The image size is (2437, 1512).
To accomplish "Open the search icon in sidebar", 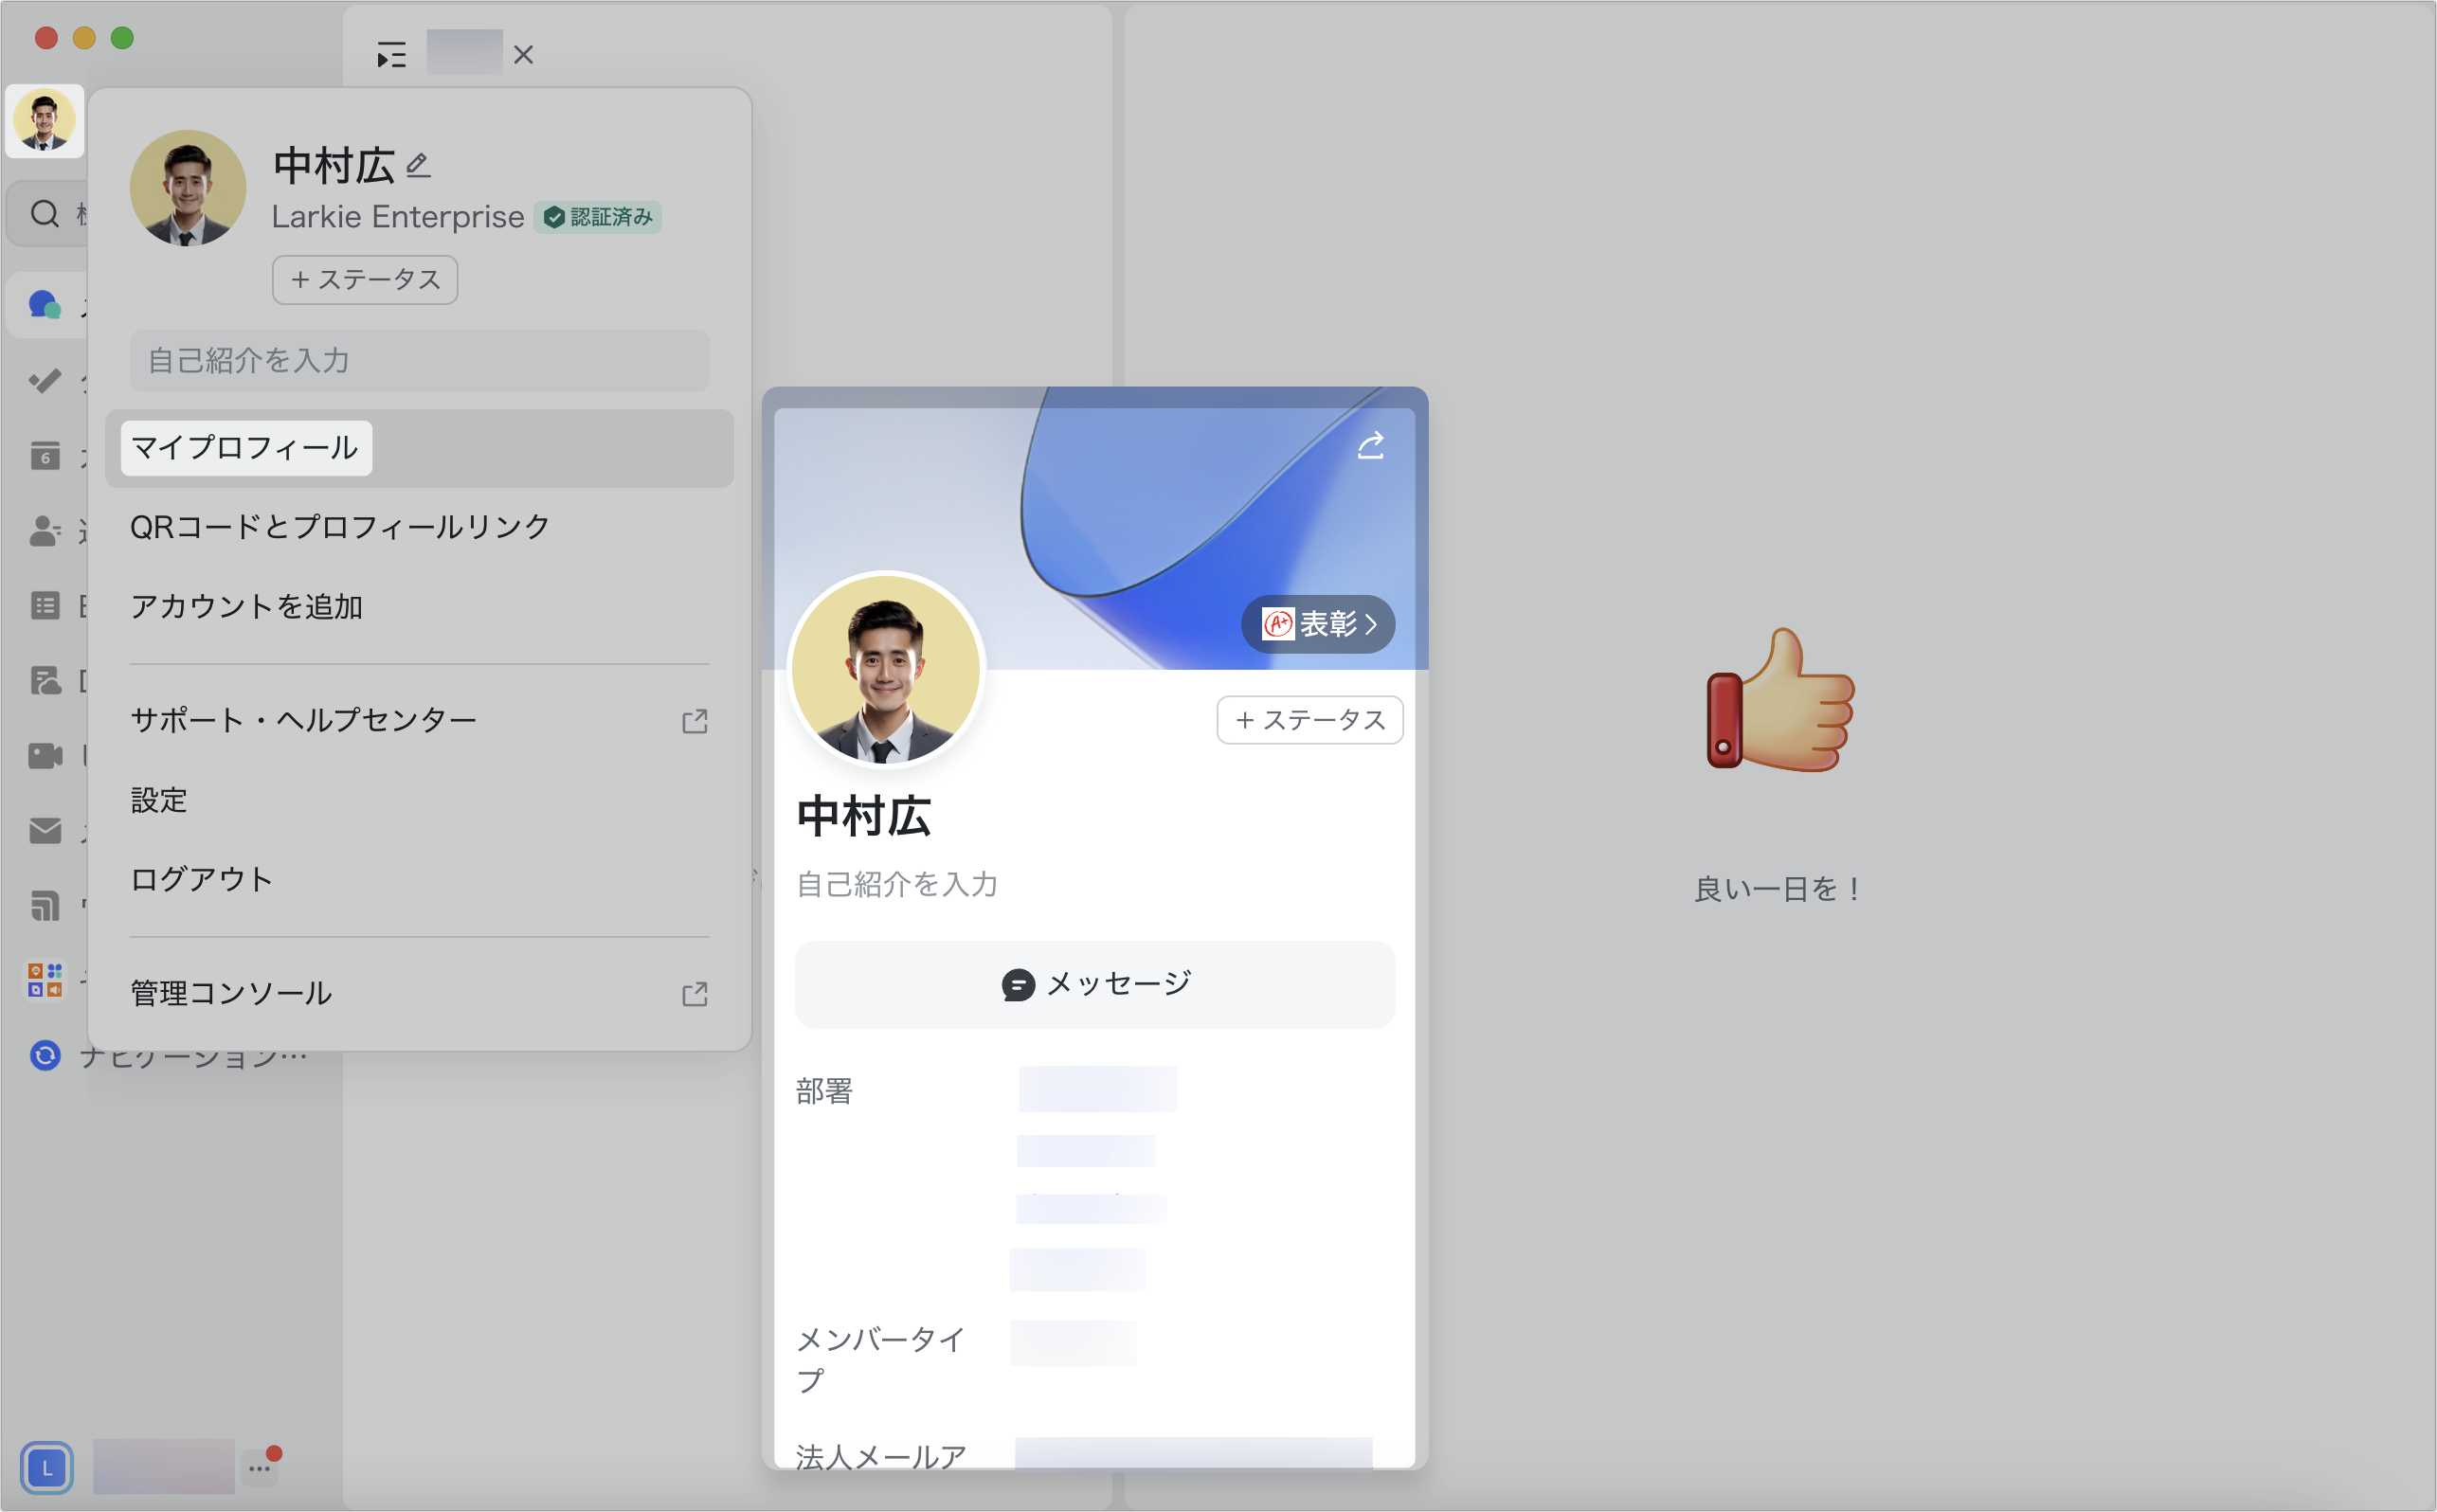I will (x=44, y=213).
